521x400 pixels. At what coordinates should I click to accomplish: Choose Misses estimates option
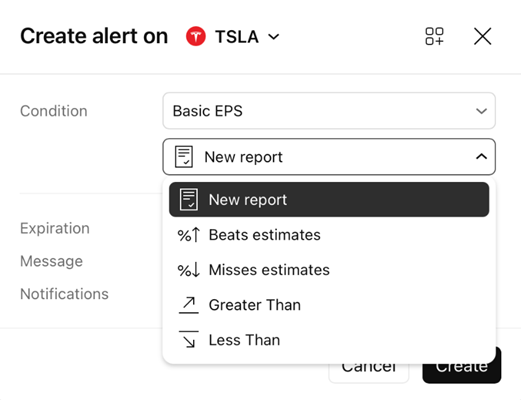(329, 270)
